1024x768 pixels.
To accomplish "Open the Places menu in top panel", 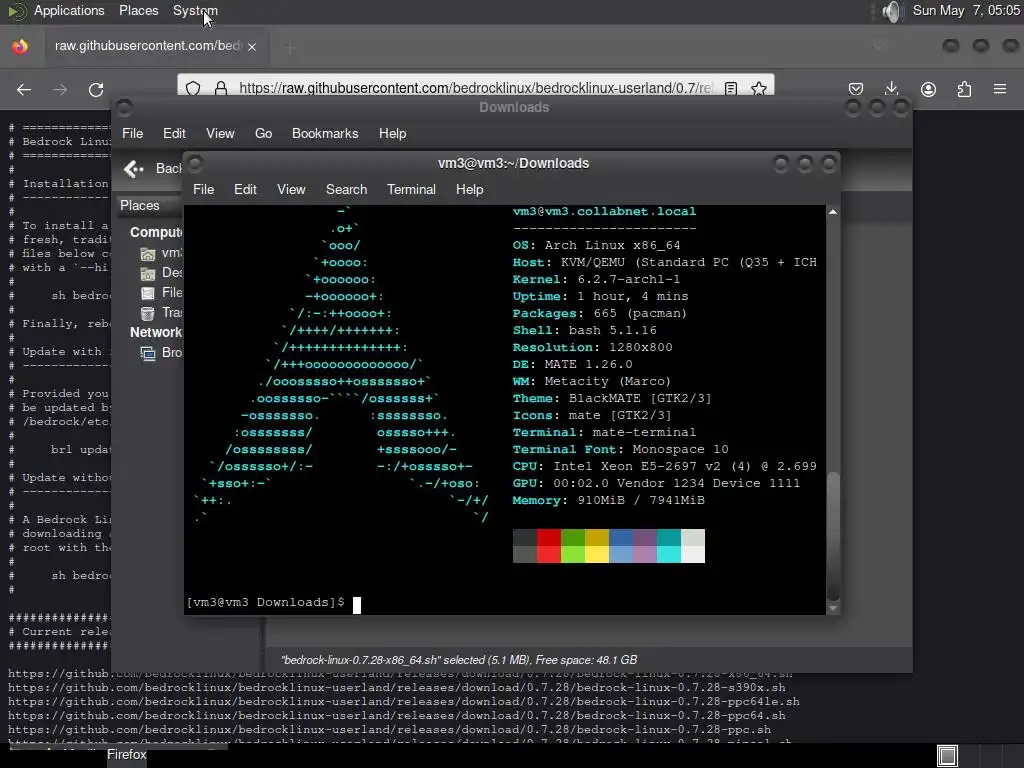I will [x=138, y=10].
